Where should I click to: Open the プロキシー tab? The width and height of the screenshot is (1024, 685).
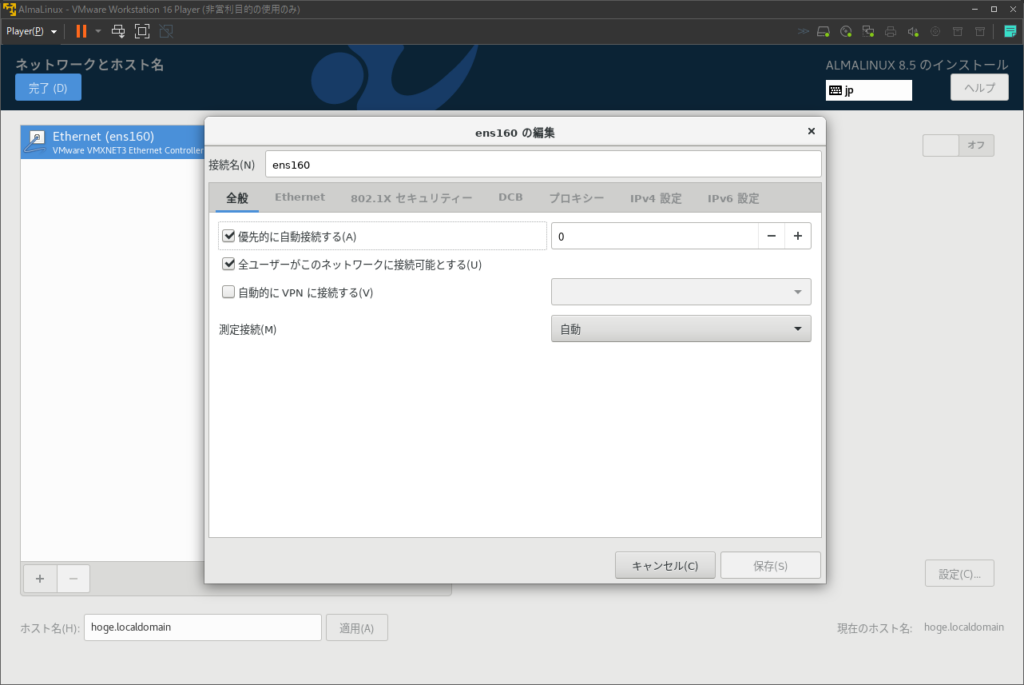click(x=576, y=198)
